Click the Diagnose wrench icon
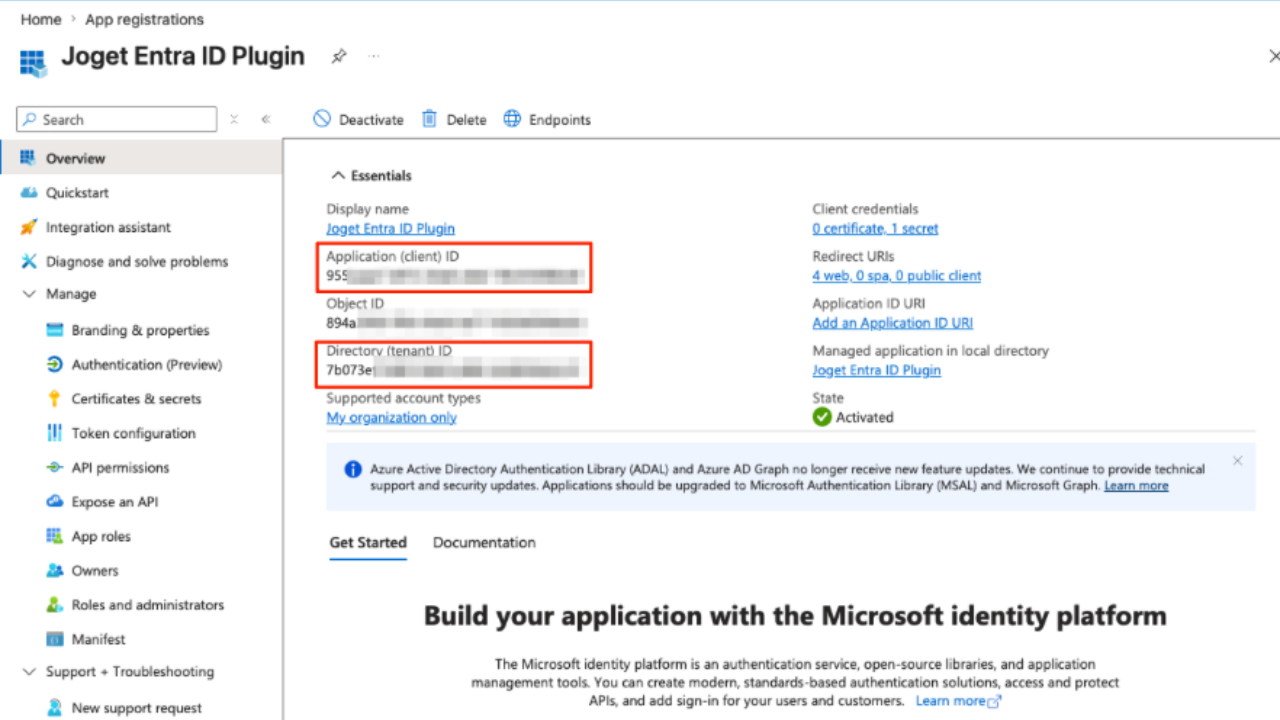Screen dimensions: 1280x720 pyautogui.click(x=28, y=262)
